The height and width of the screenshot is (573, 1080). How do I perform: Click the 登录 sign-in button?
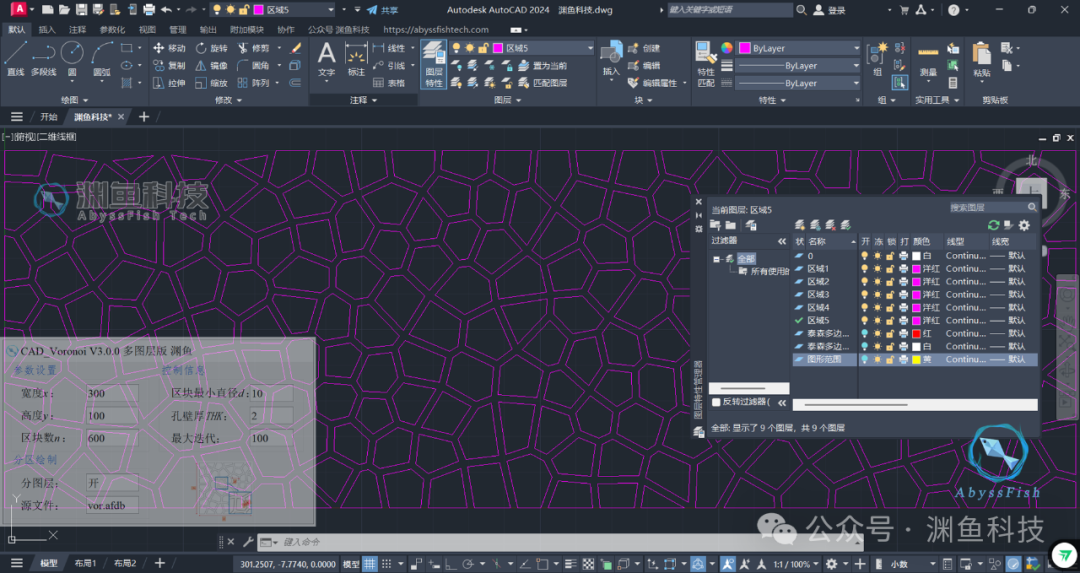[830, 10]
